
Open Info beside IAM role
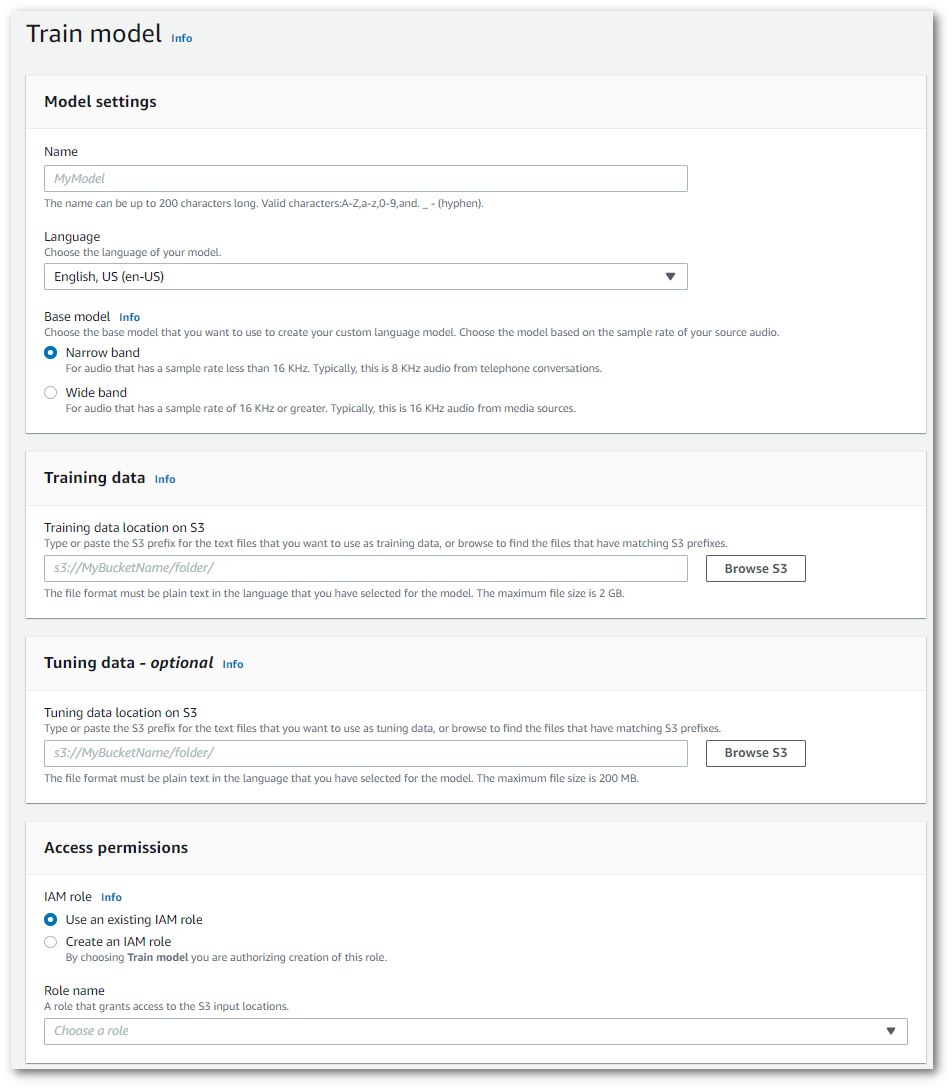(x=111, y=896)
